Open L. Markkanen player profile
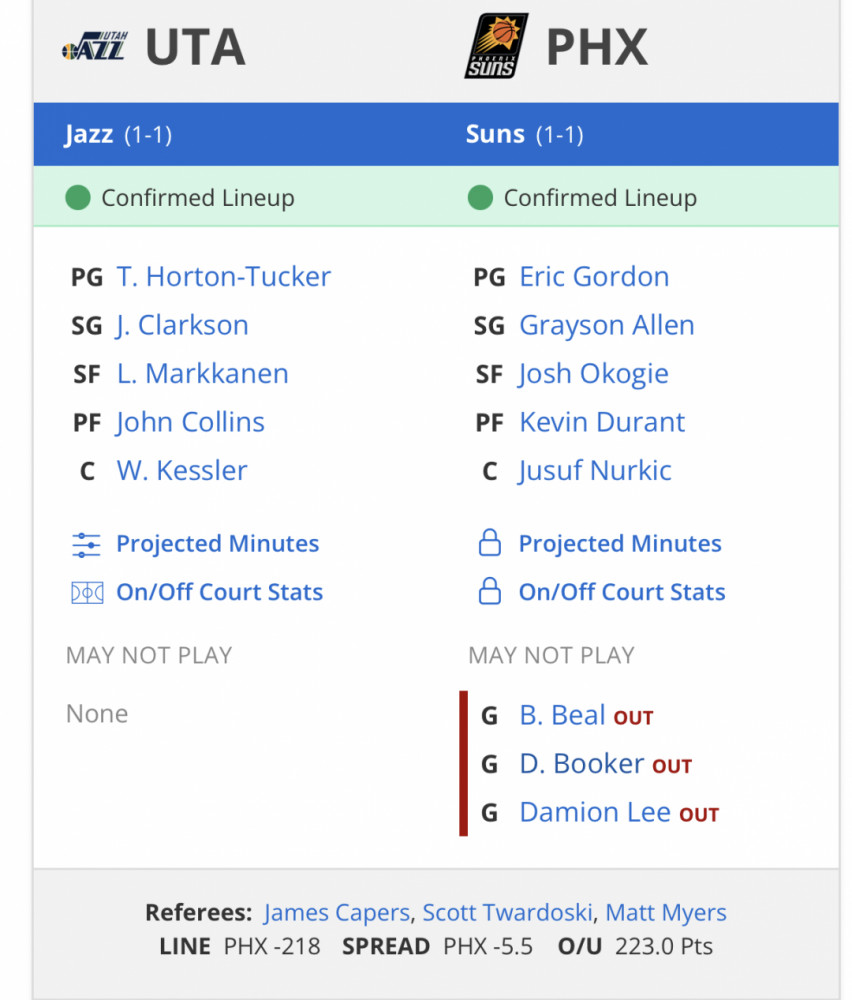 (202, 374)
